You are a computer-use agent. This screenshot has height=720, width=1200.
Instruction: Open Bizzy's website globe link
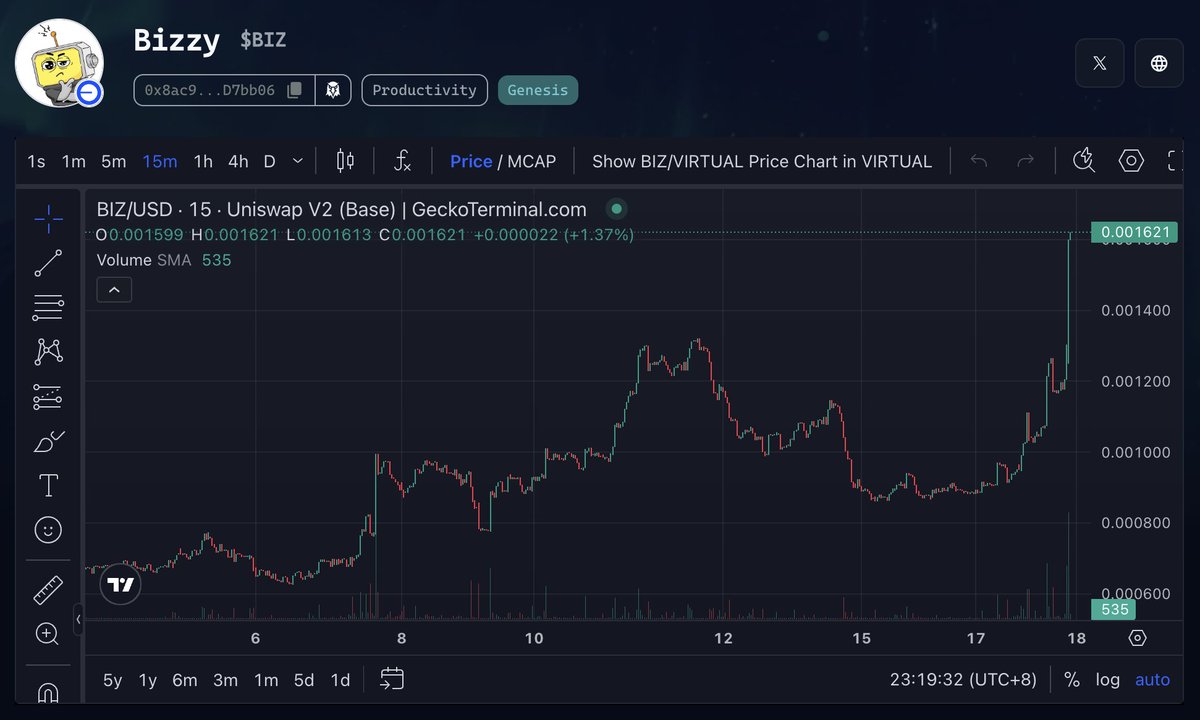(1159, 63)
